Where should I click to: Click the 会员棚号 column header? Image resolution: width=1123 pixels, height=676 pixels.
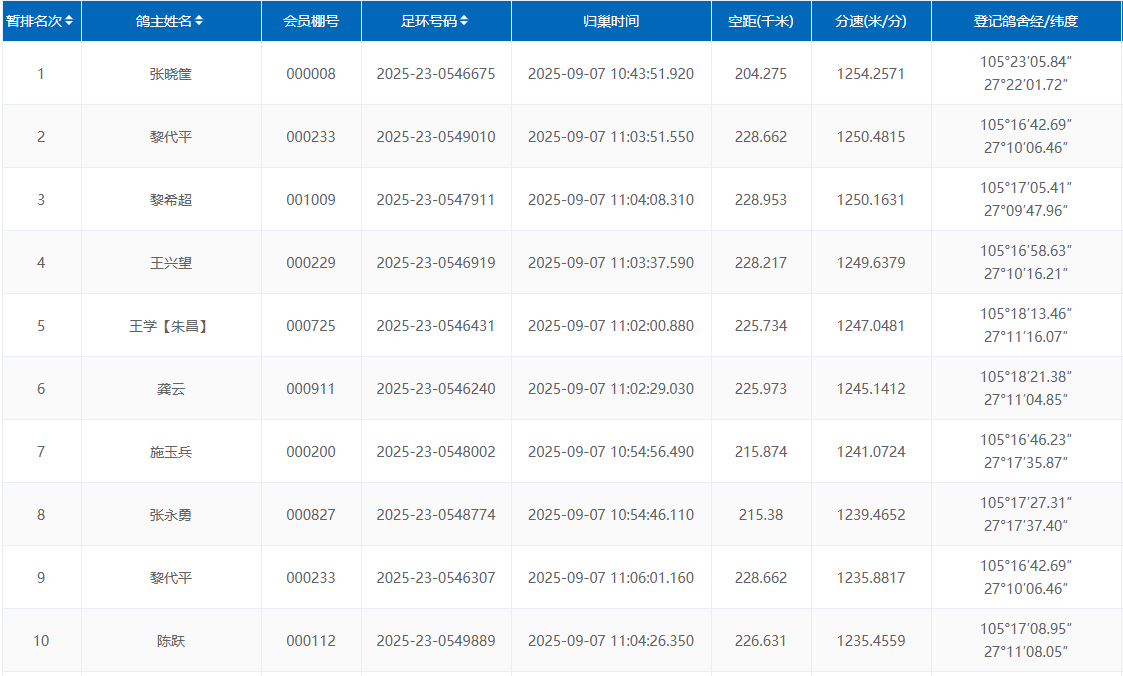click(x=311, y=21)
